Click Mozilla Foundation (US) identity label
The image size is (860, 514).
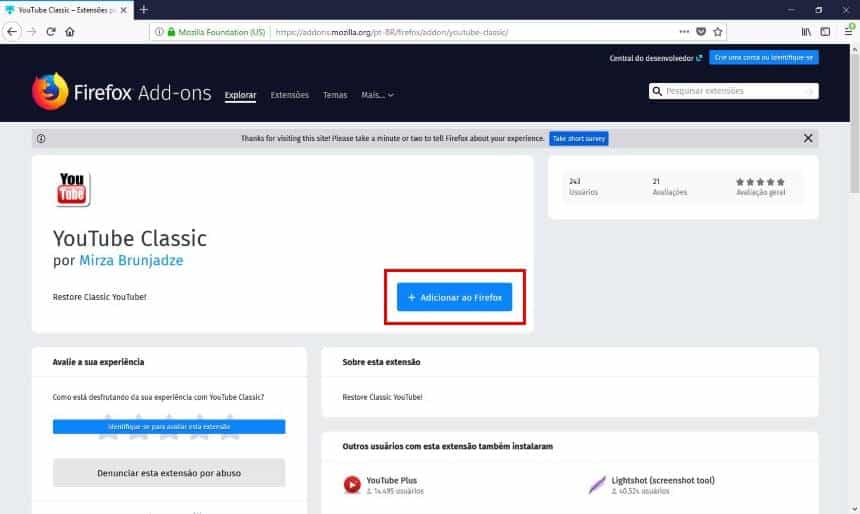tap(222, 32)
